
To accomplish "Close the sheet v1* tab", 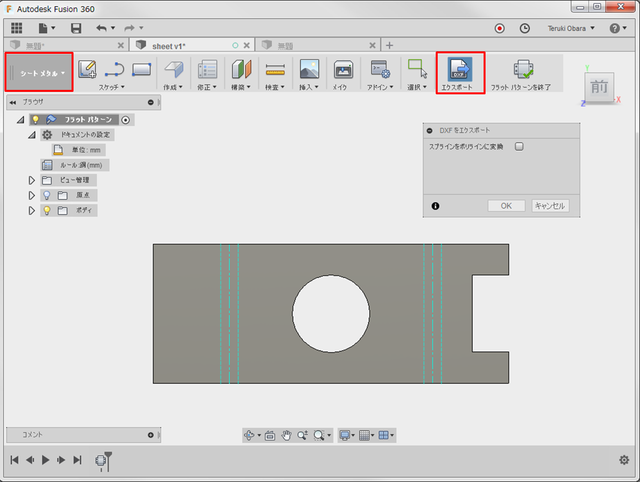I will [x=247, y=45].
